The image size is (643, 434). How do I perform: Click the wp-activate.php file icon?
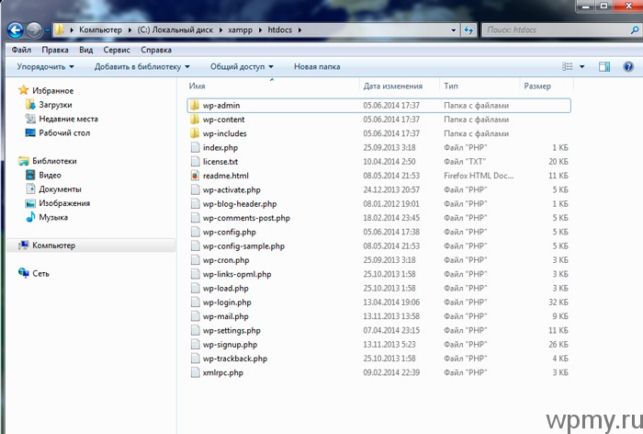click(x=195, y=190)
